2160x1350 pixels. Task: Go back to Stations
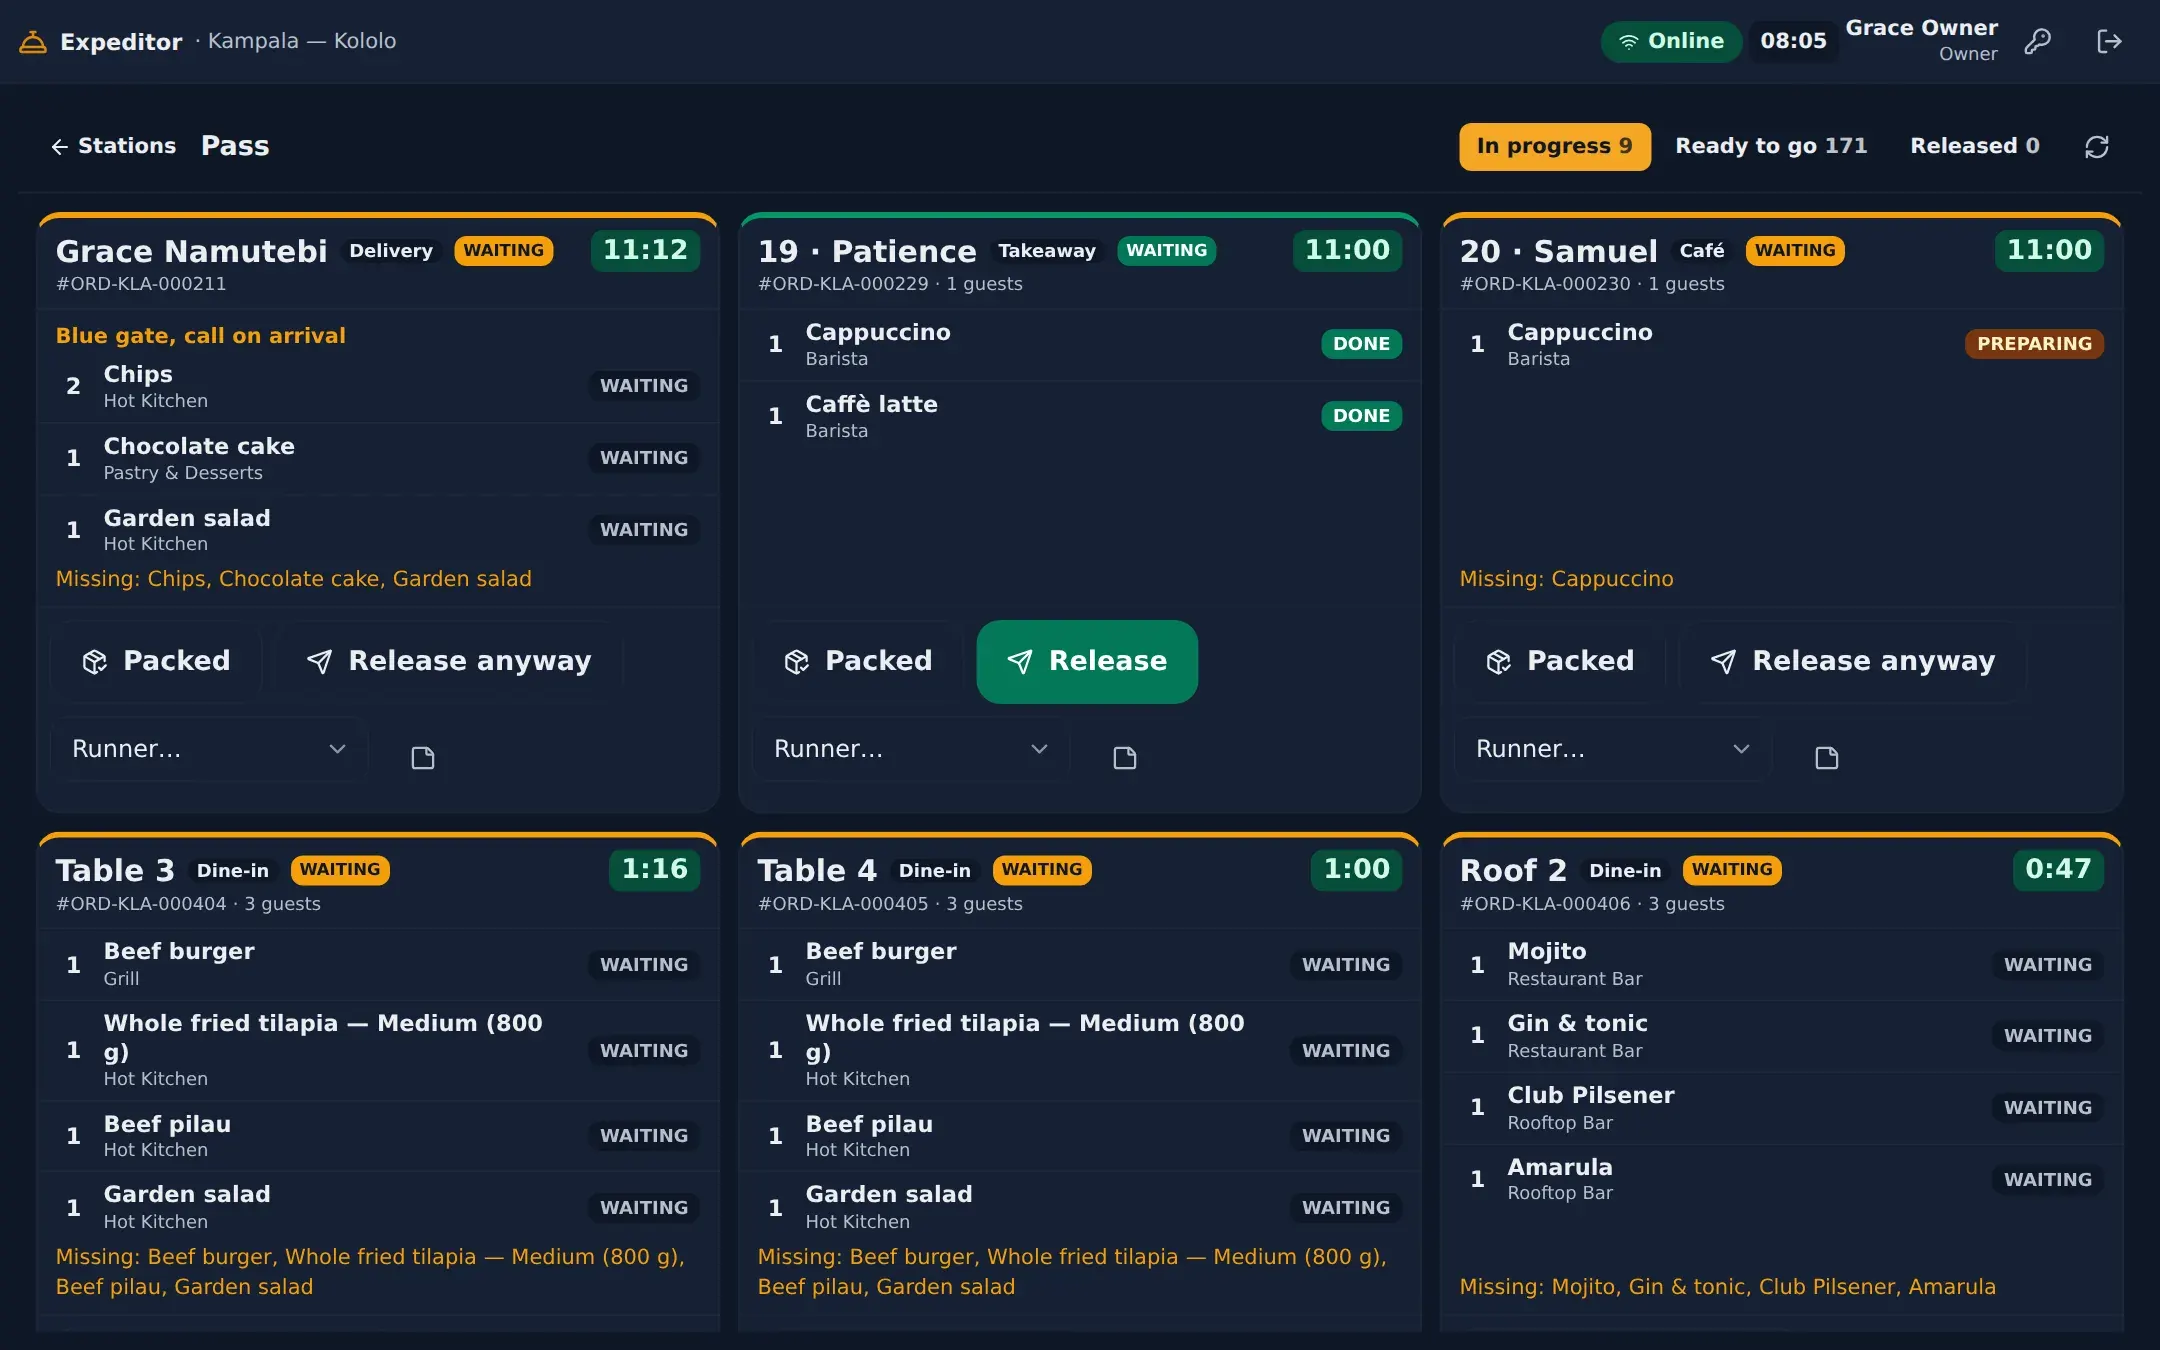(x=114, y=146)
